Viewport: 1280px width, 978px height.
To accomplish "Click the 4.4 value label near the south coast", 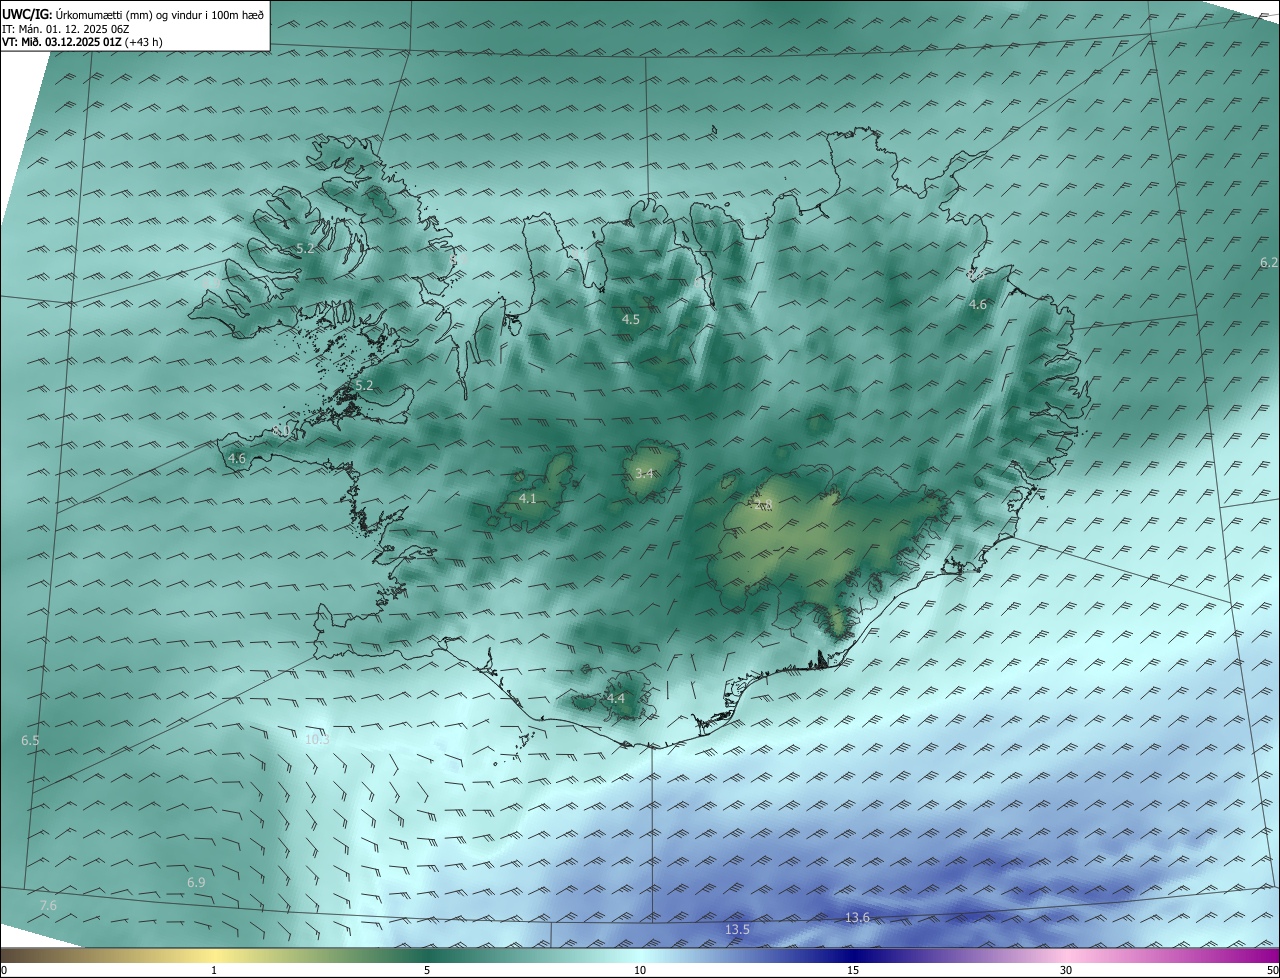I will tap(616, 699).
